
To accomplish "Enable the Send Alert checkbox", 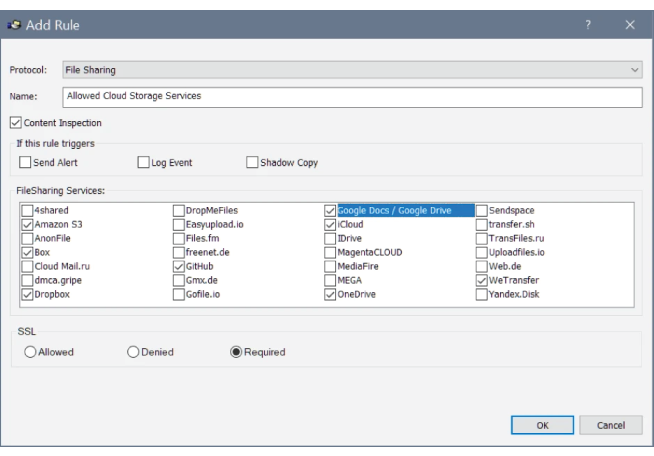I will coord(25,162).
